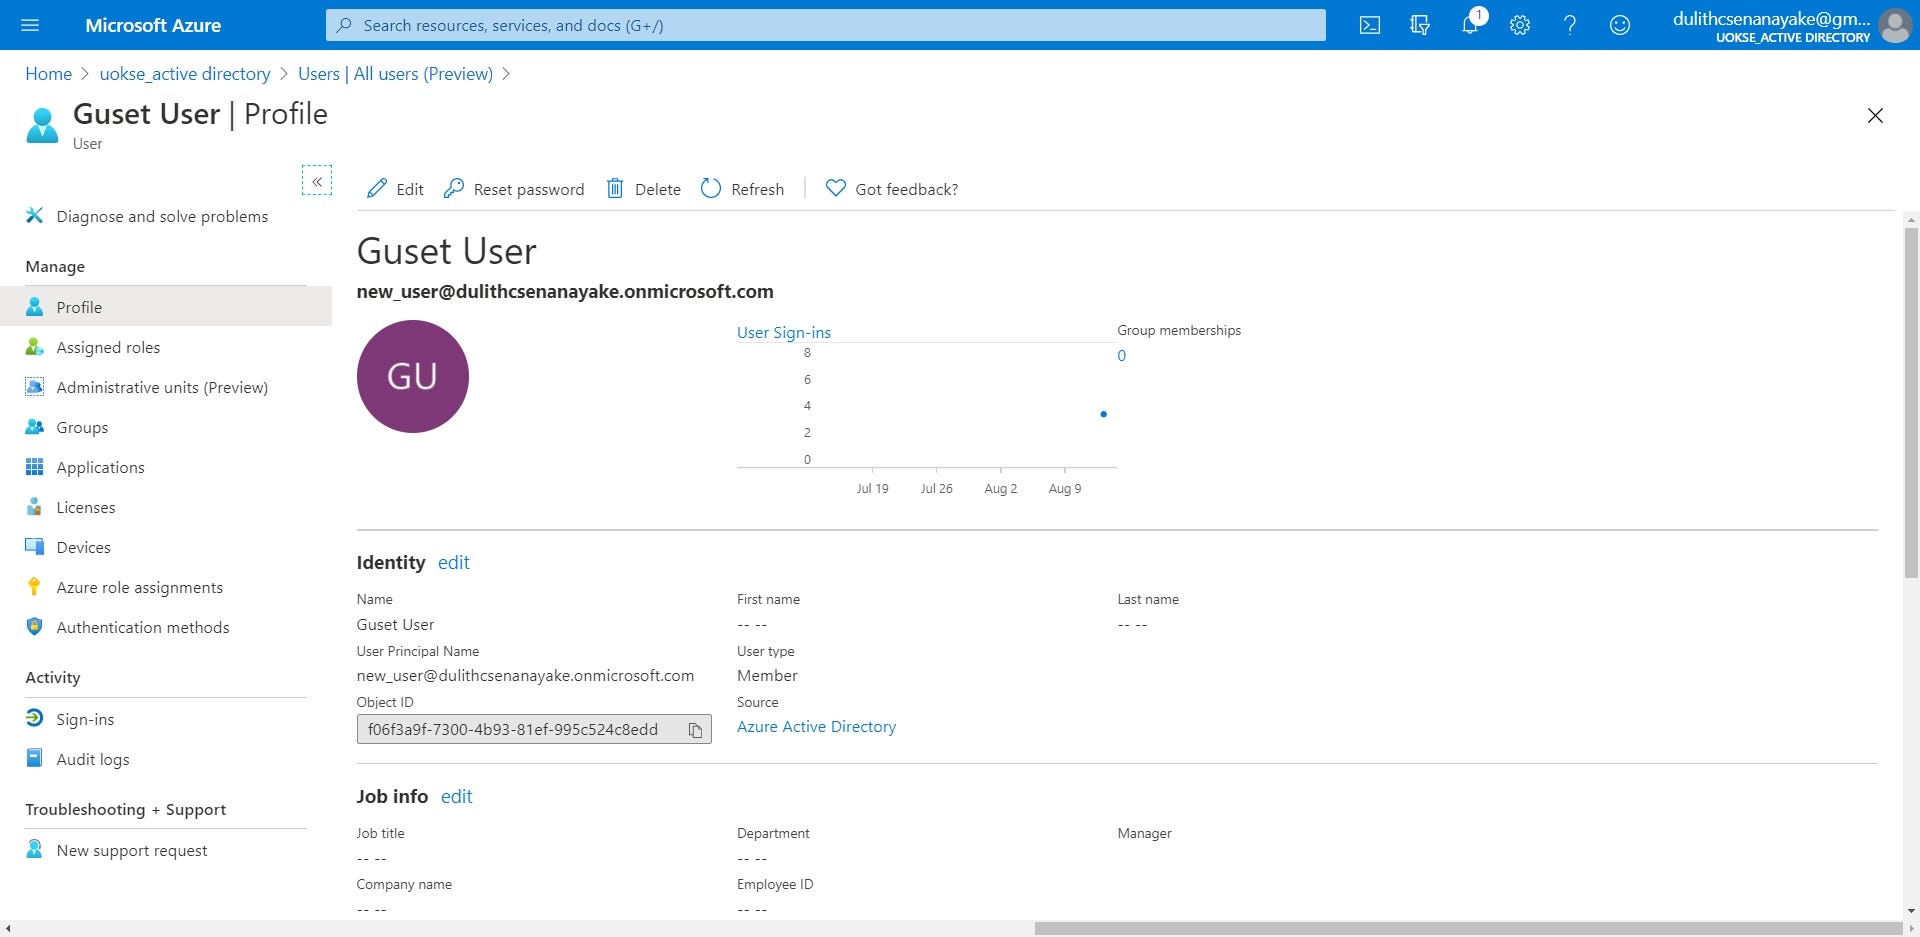Screen dimensions: 1920x937
Task: Open the Help question mark
Action: 1570,25
